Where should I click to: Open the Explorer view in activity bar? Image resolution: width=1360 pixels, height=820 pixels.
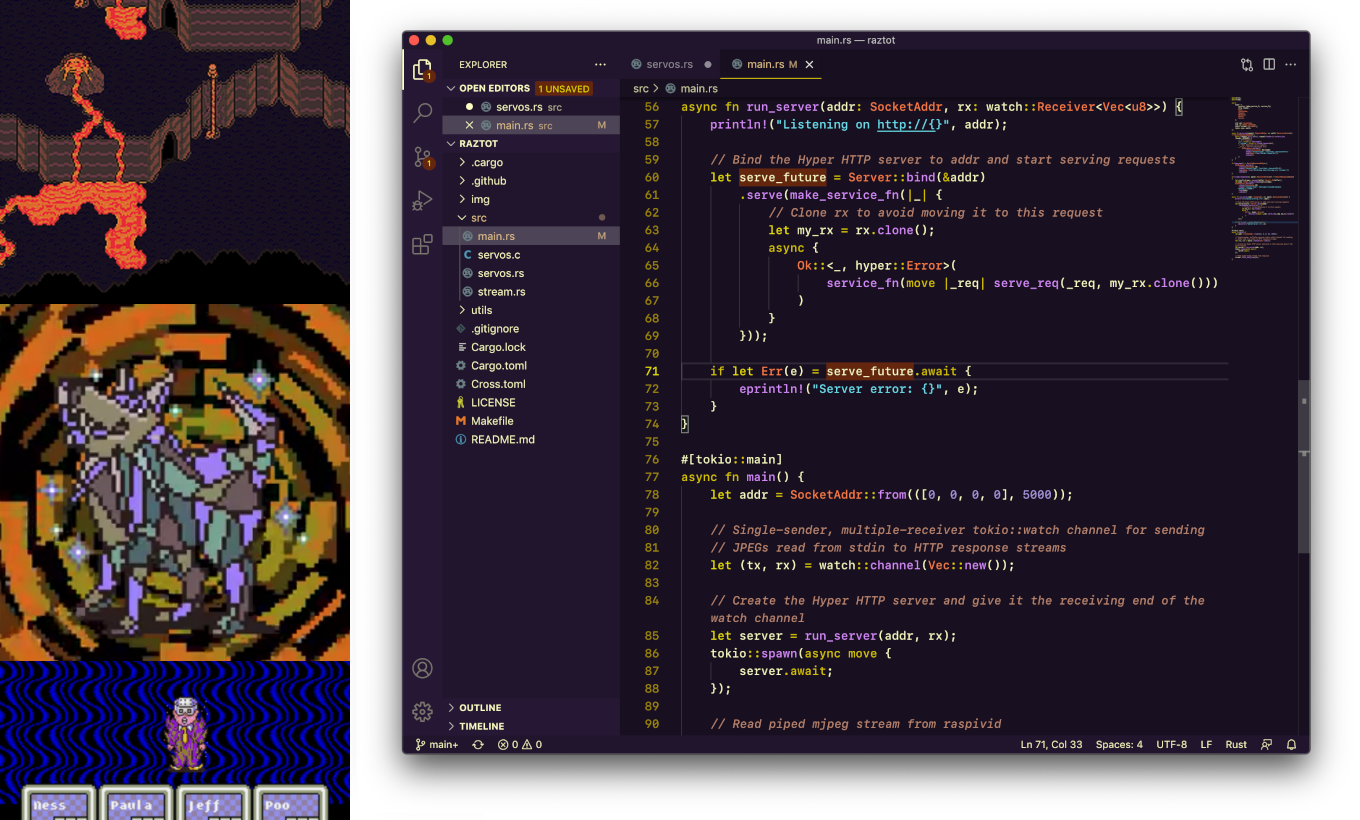click(x=422, y=69)
